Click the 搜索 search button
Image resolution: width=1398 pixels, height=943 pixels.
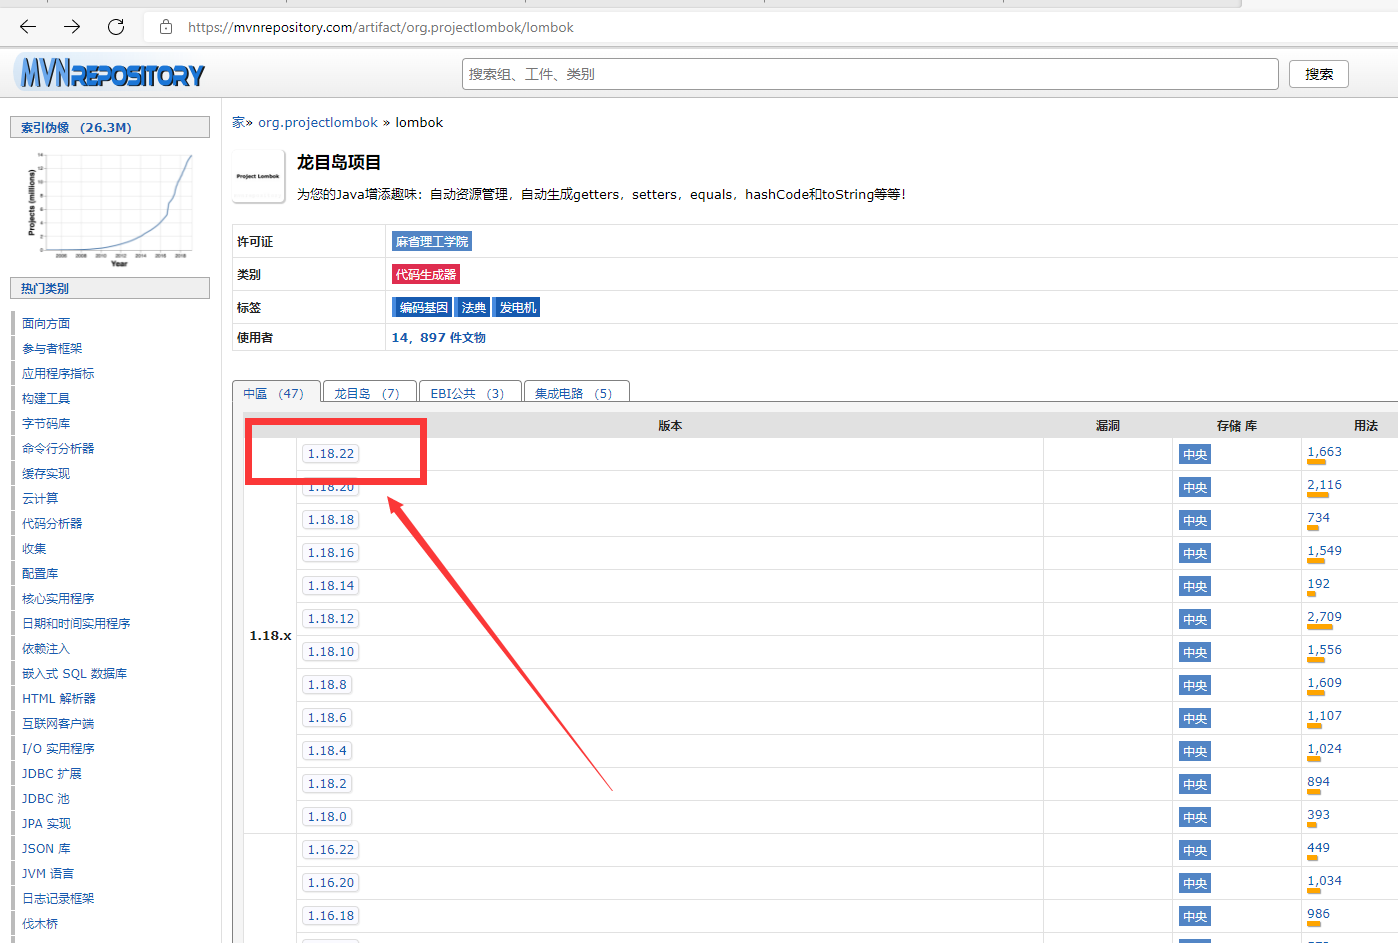point(1318,74)
